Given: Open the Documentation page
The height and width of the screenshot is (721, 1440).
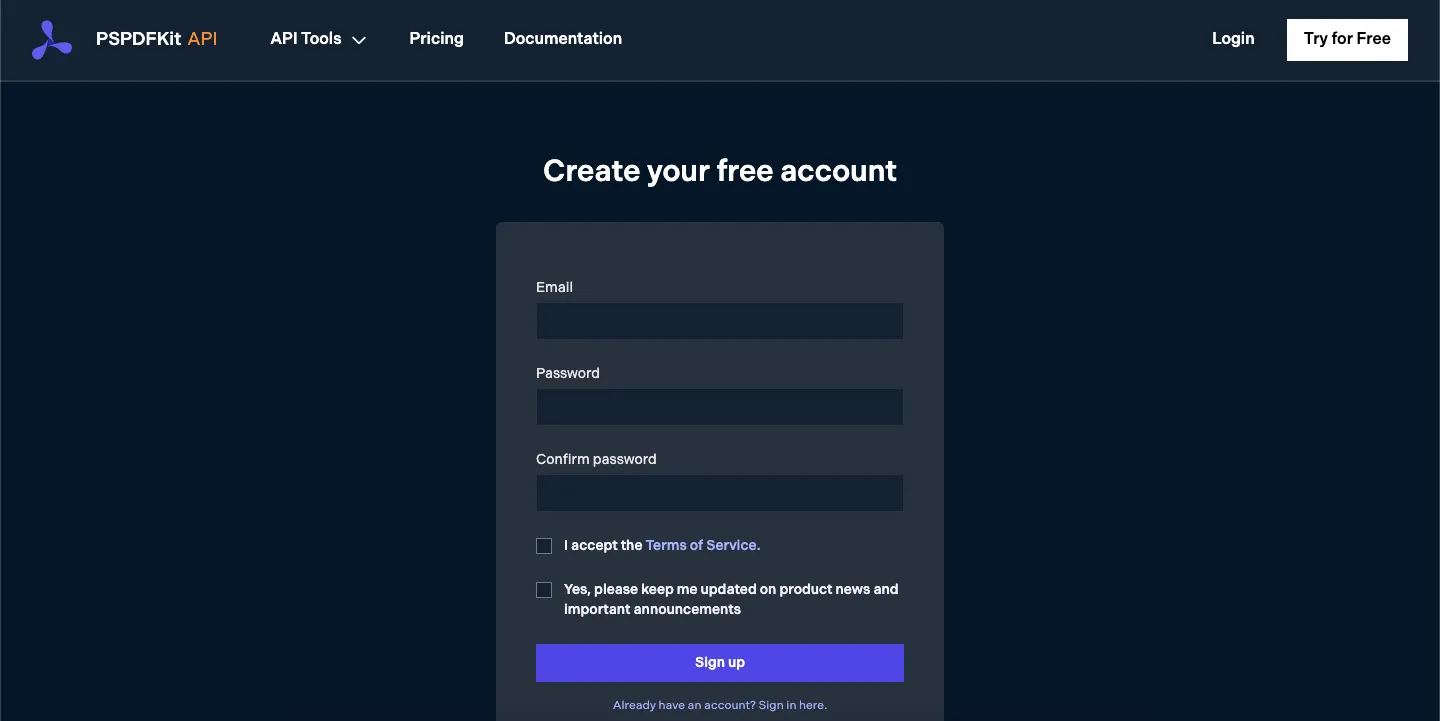Looking at the screenshot, I should (562, 39).
